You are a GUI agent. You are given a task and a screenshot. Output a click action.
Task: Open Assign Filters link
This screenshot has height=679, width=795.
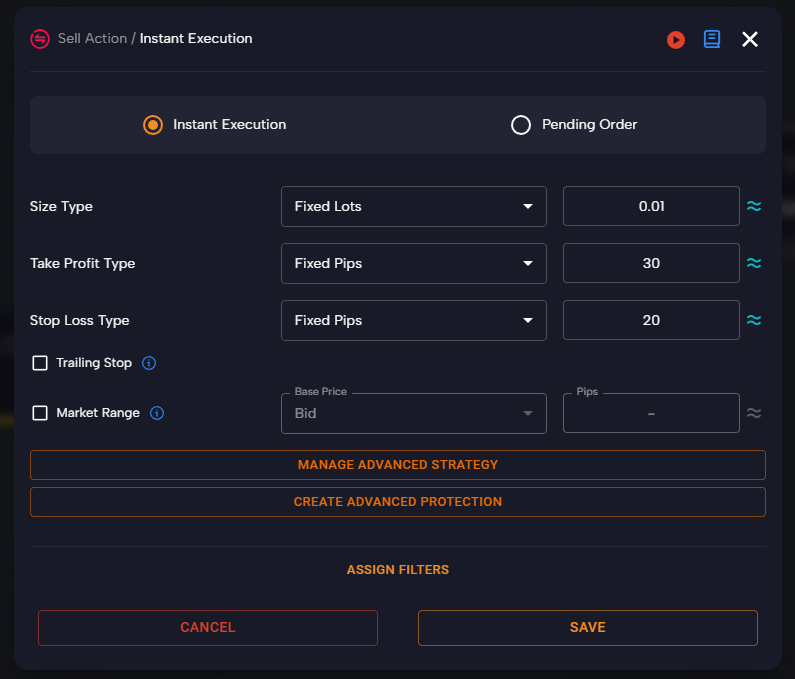coord(397,570)
